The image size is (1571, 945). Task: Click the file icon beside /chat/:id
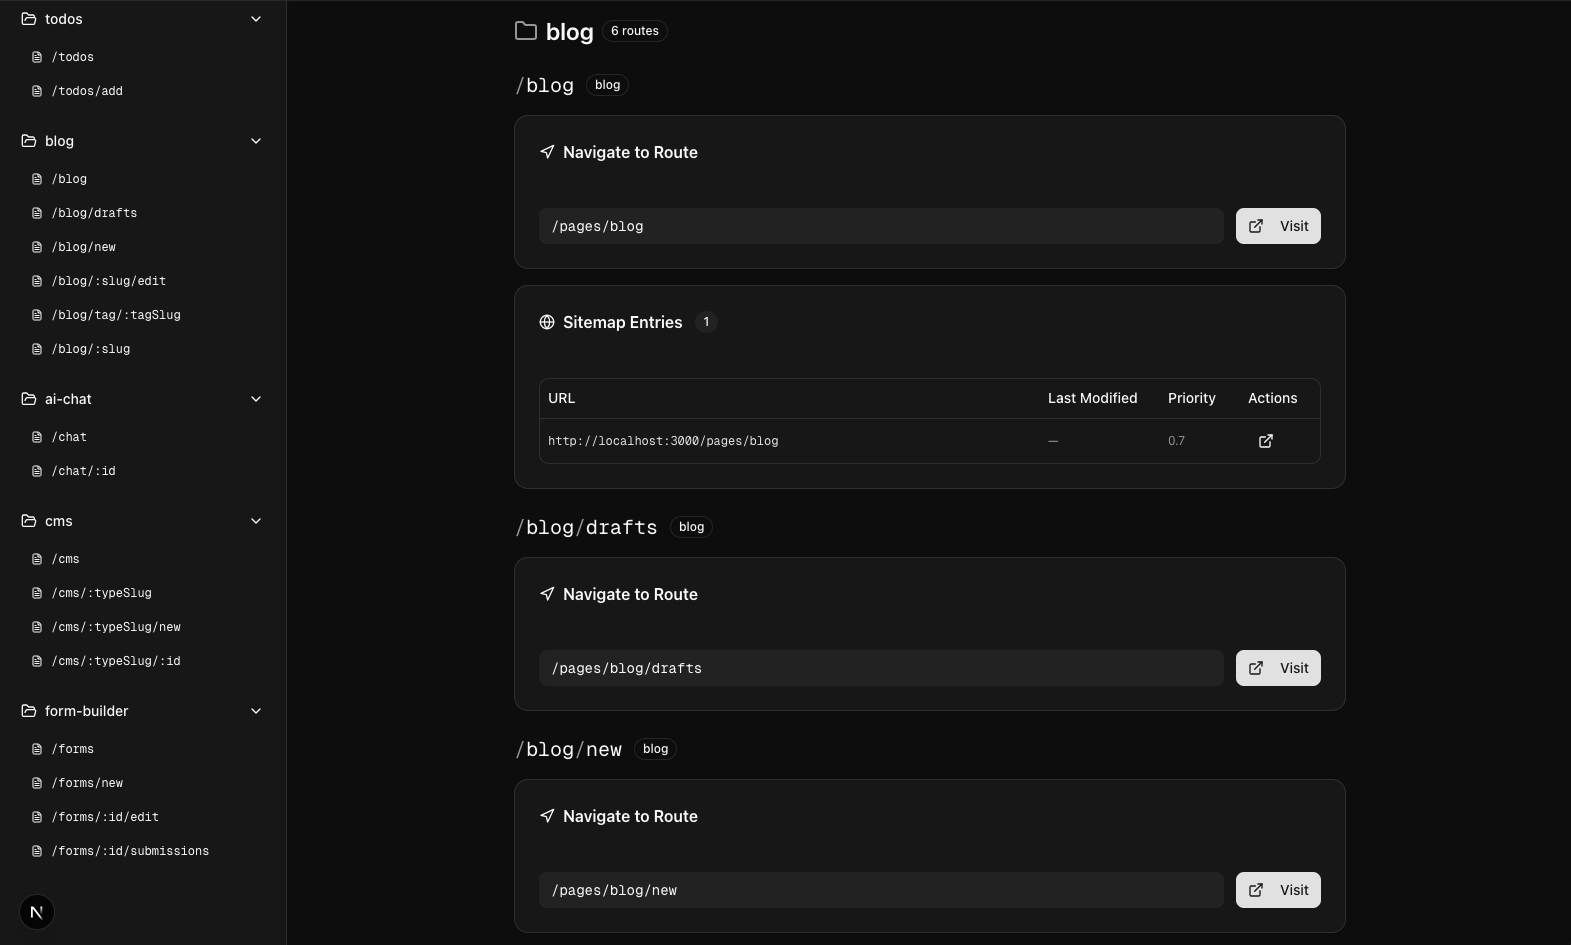tap(37, 471)
